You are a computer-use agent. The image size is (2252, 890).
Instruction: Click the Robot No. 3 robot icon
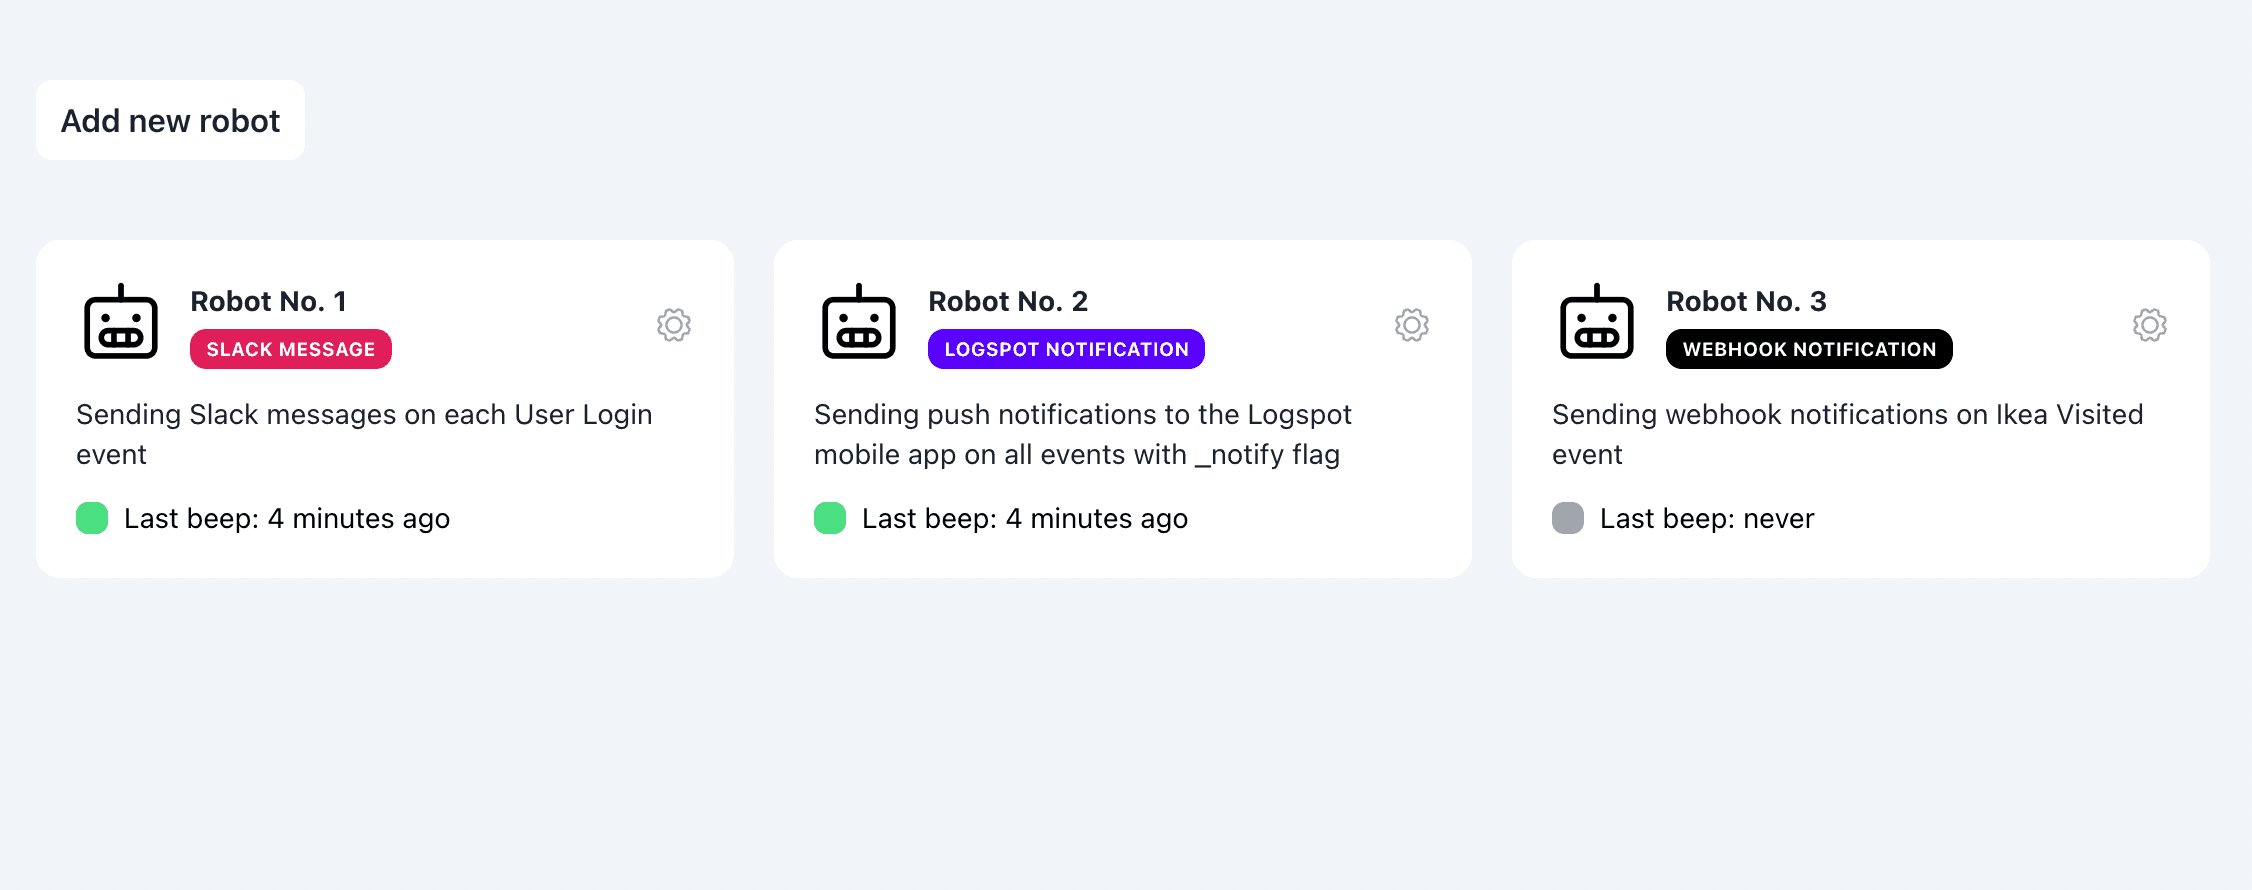point(1597,322)
